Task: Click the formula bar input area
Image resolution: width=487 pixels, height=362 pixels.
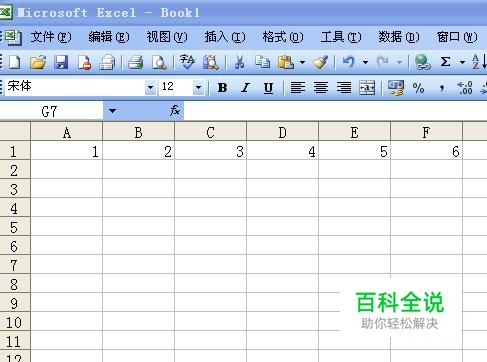Action: point(335,111)
